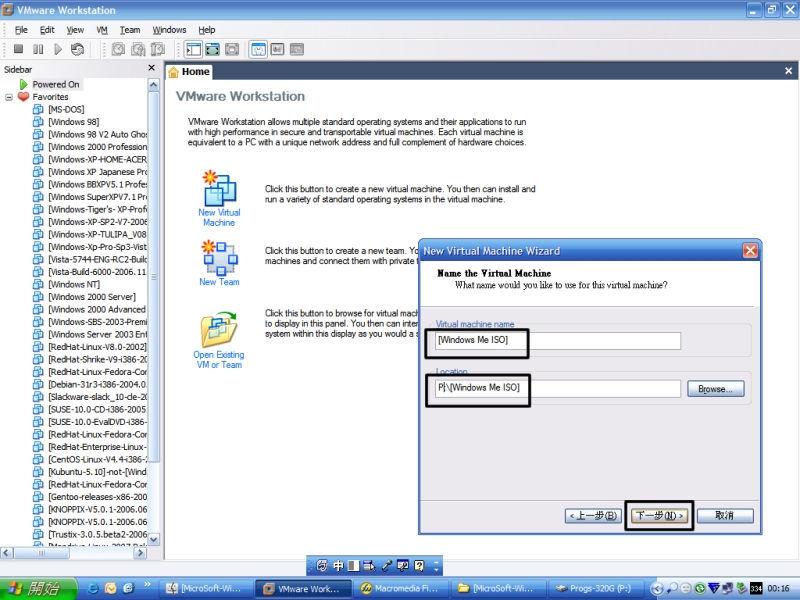Open the File menu
The width and height of the screenshot is (800, 600).
pyautogui.click(x=21, y=30)
